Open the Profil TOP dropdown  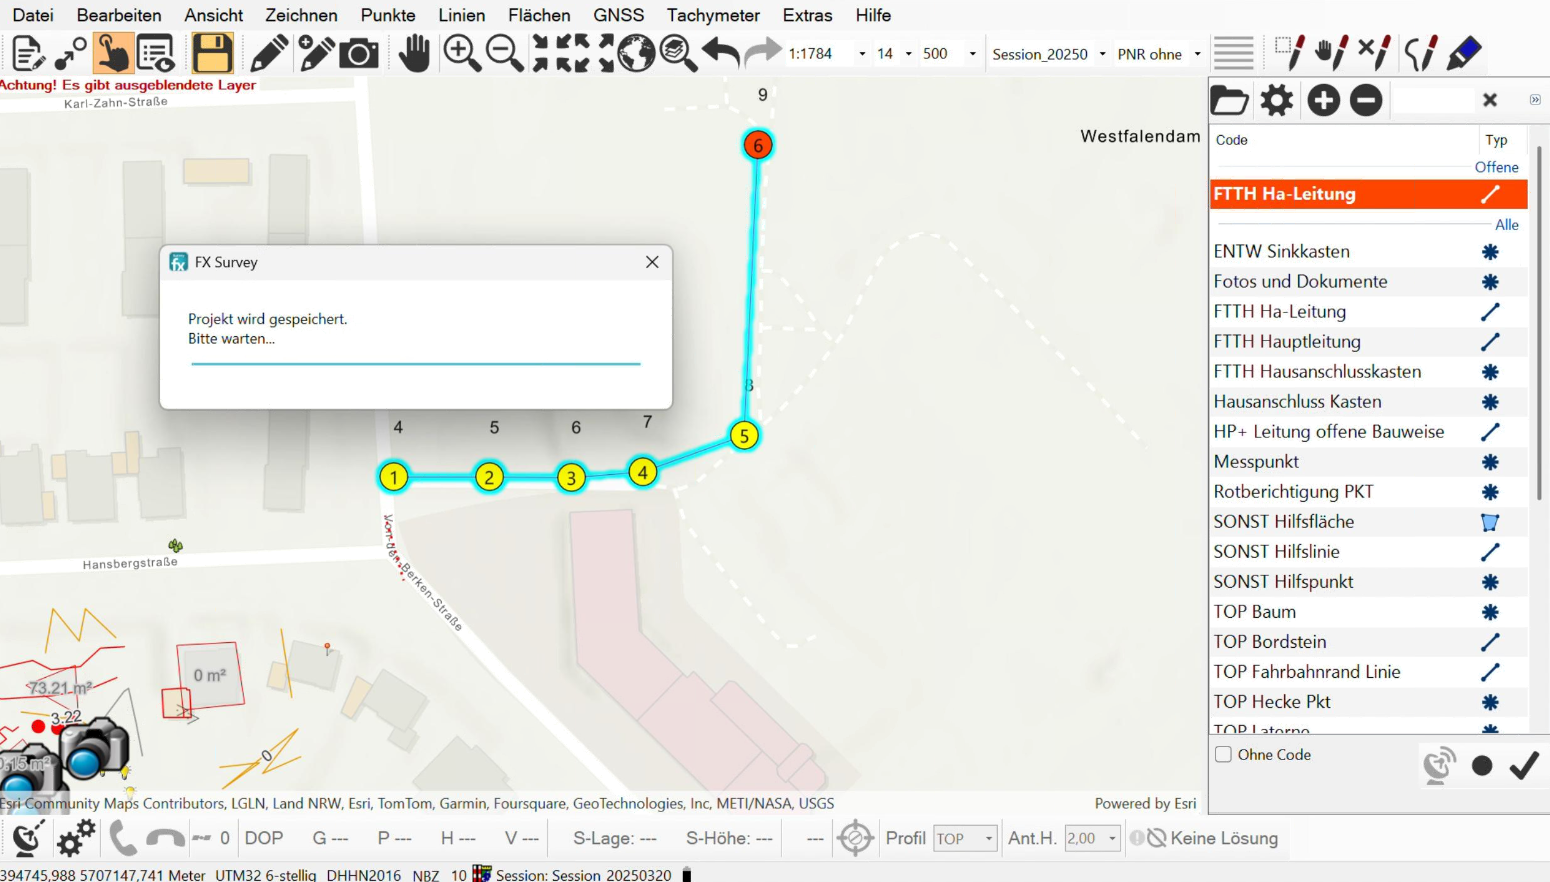[x=988, y=839]
